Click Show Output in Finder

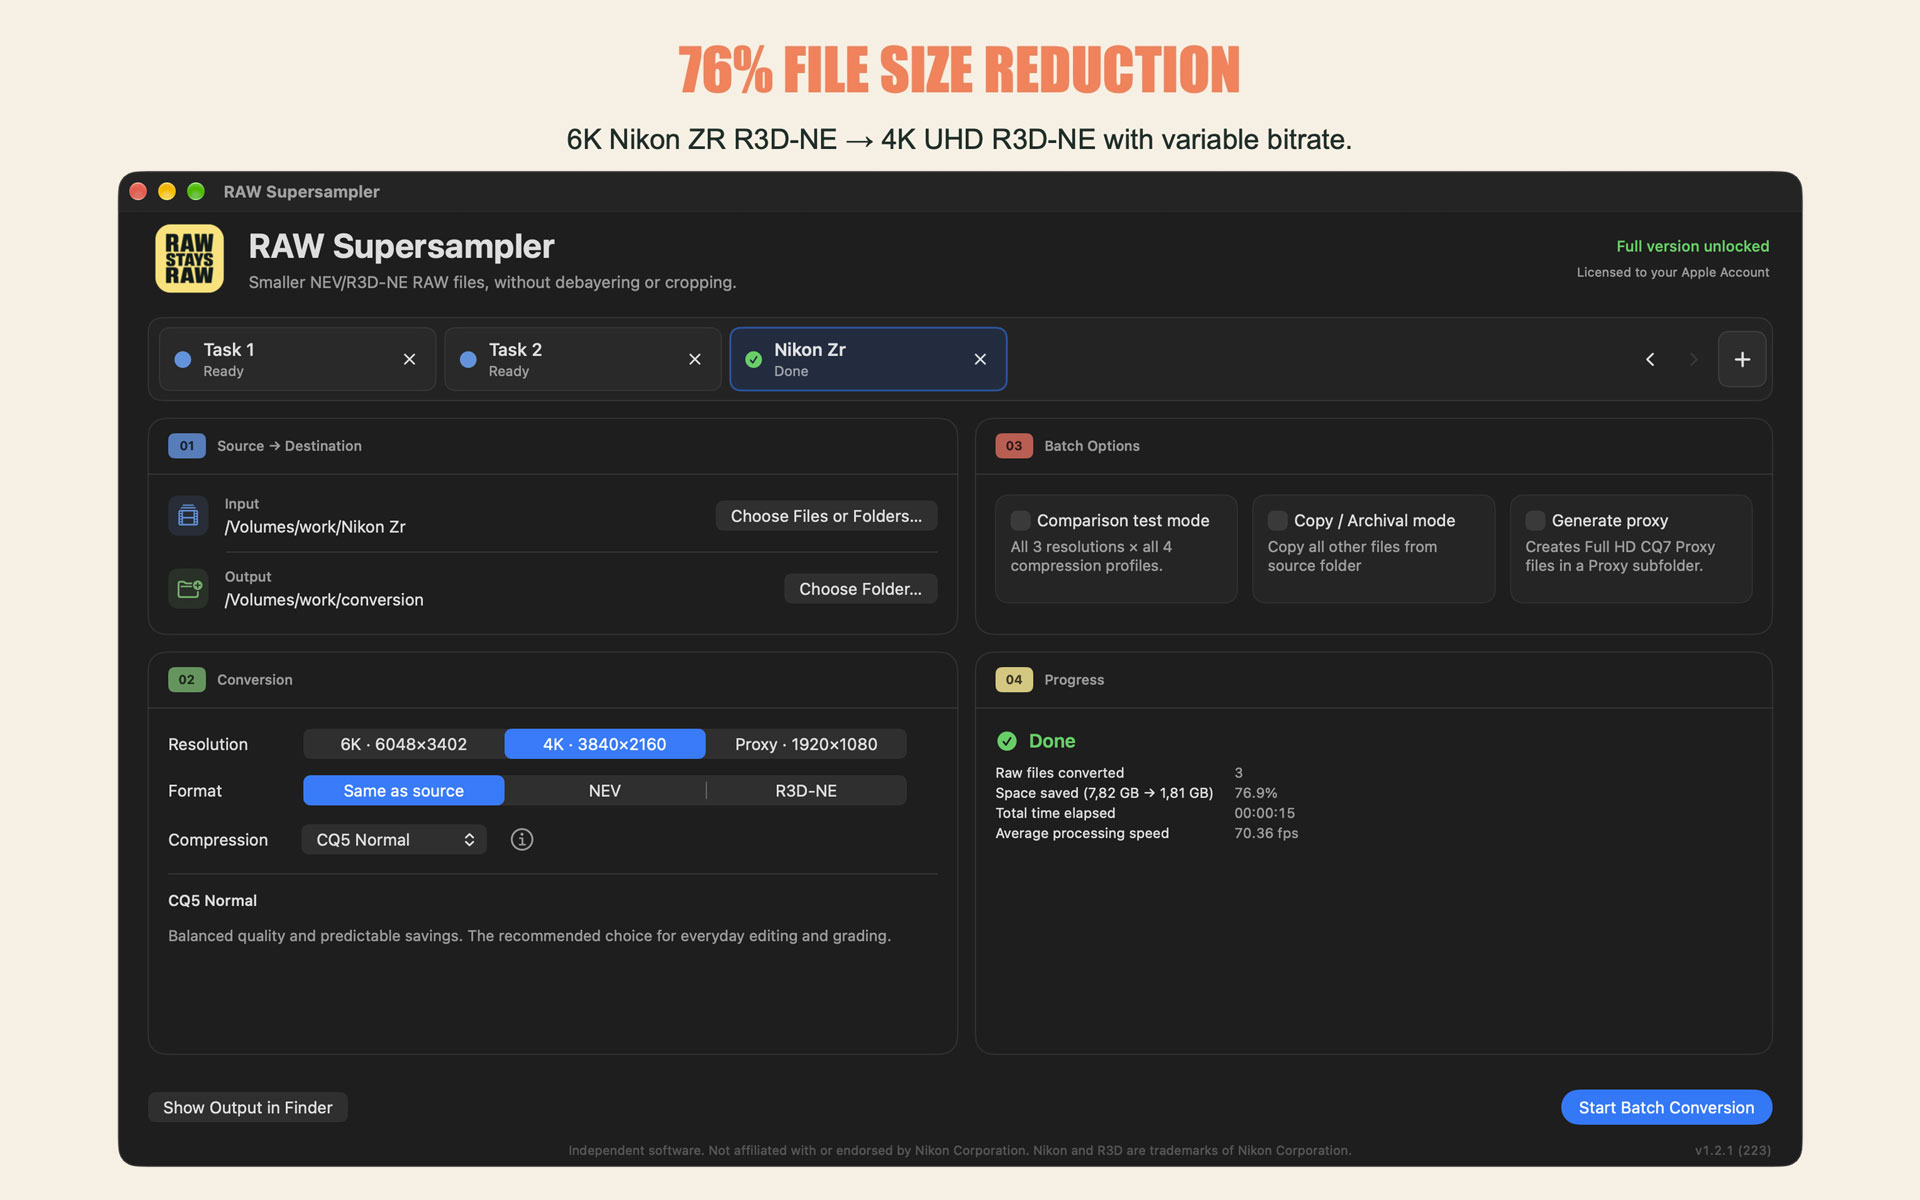coord(248,1108)
